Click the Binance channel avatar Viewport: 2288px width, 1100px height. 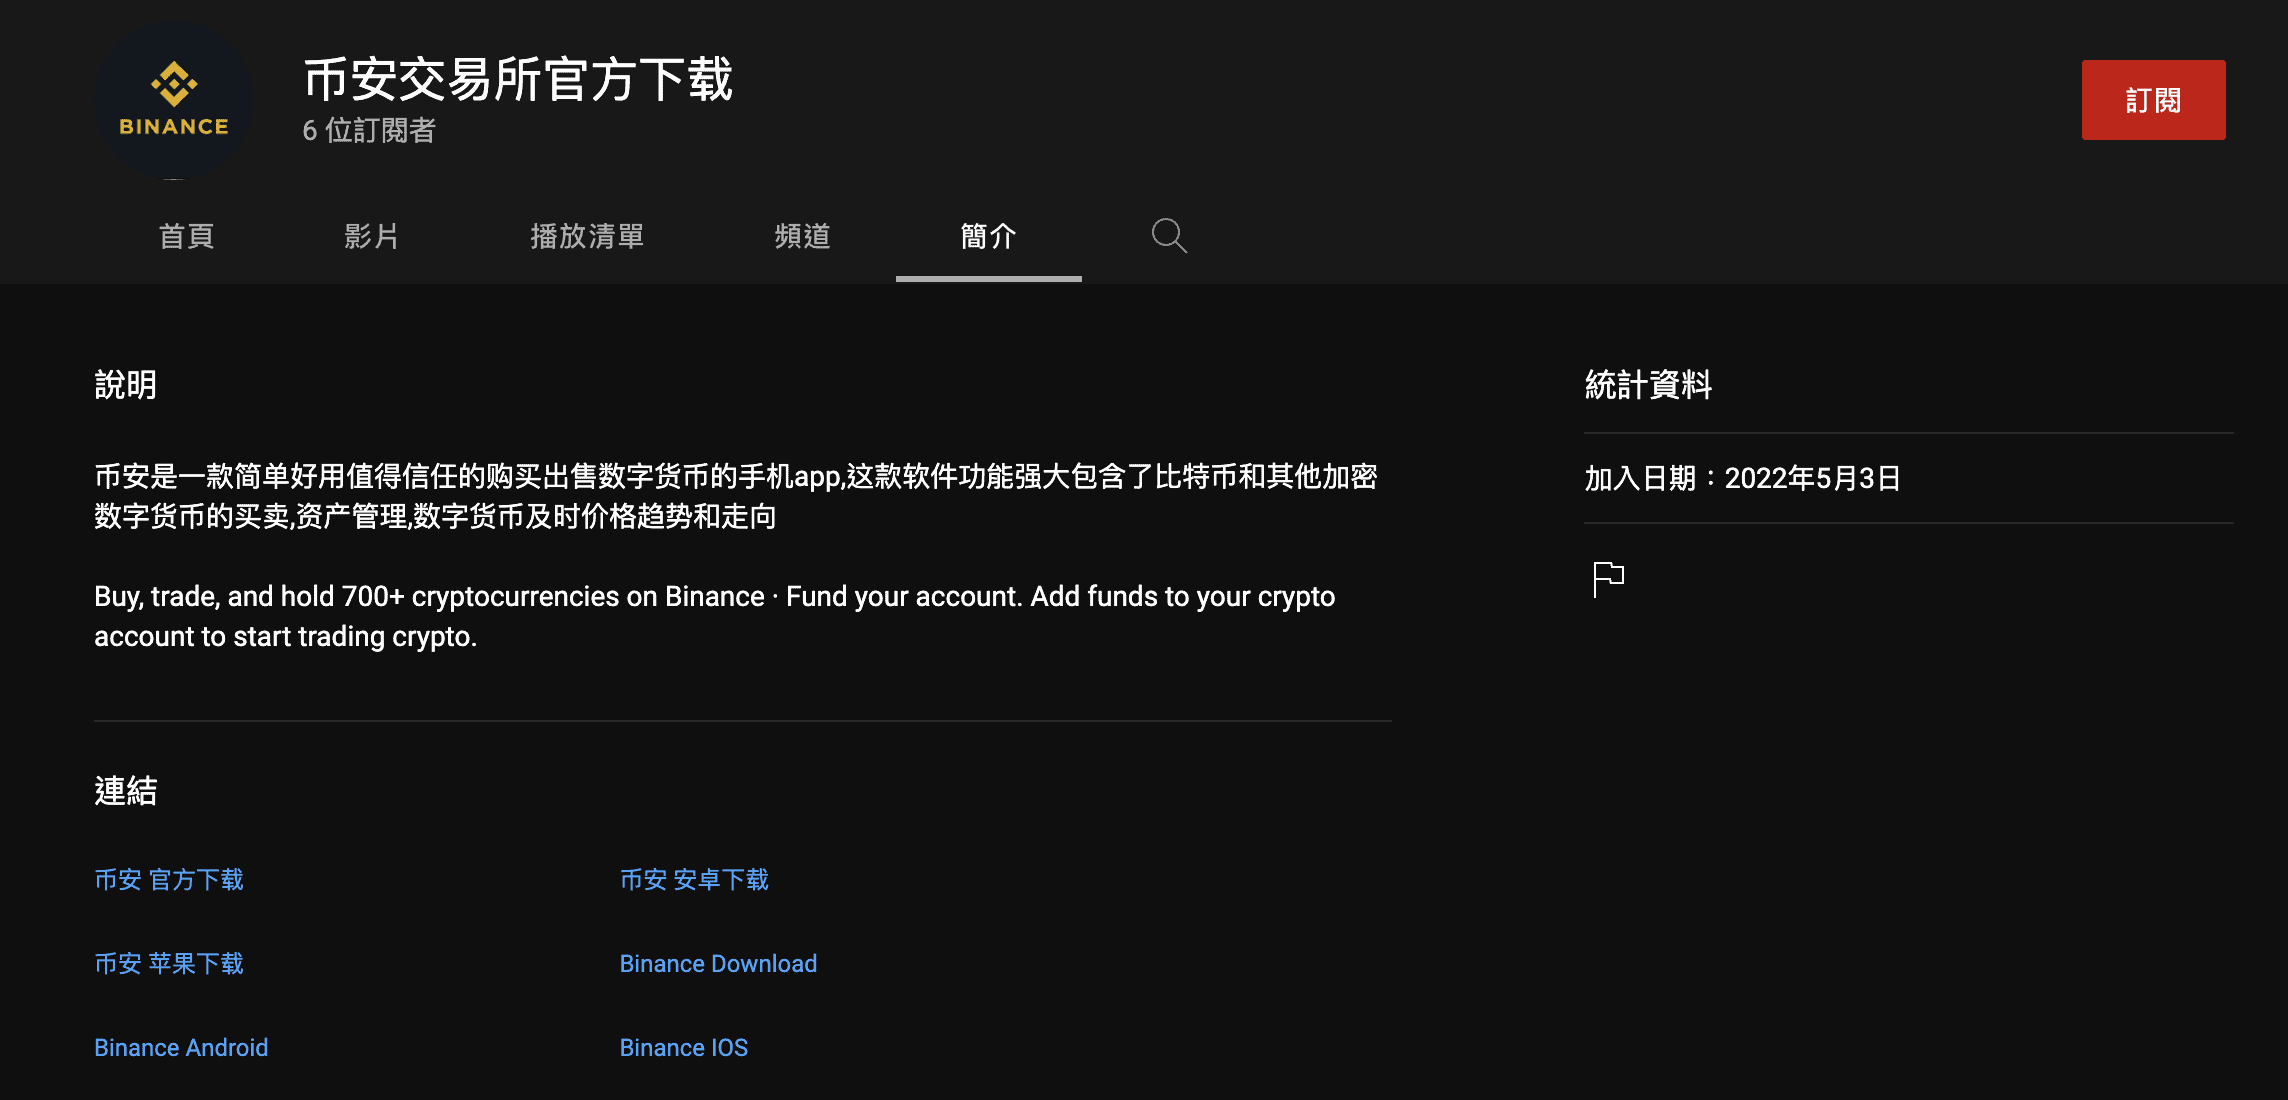pyautogui.click(x=174, y=100)
